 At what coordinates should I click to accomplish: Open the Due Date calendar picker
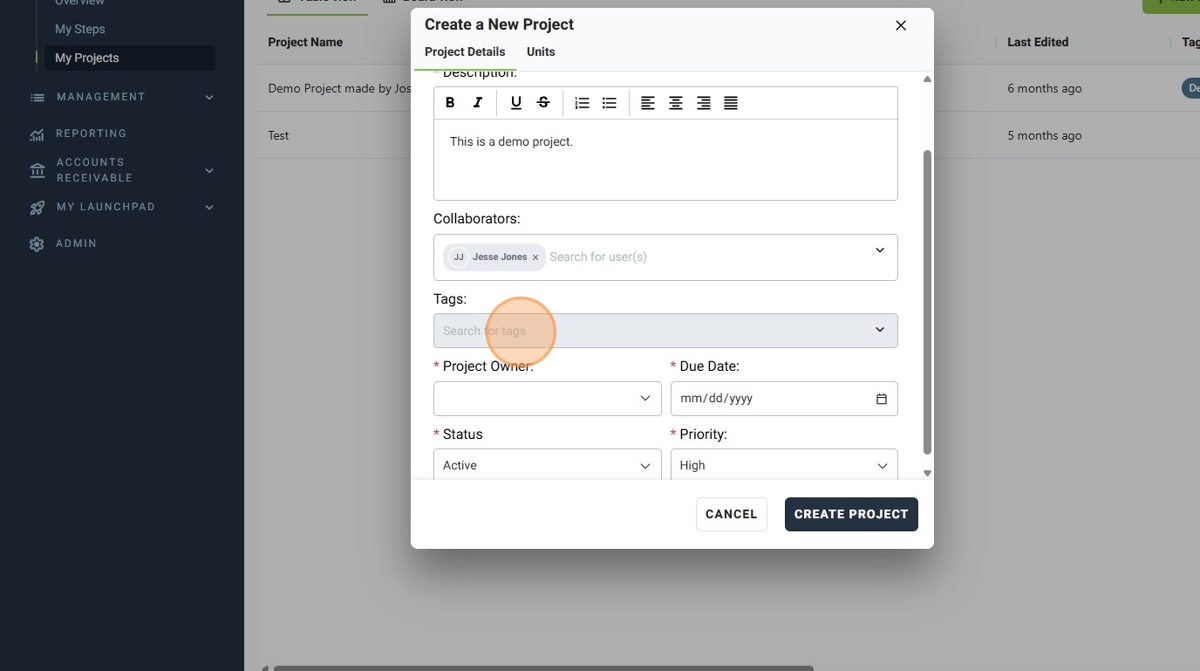click(x=881, y=399)
